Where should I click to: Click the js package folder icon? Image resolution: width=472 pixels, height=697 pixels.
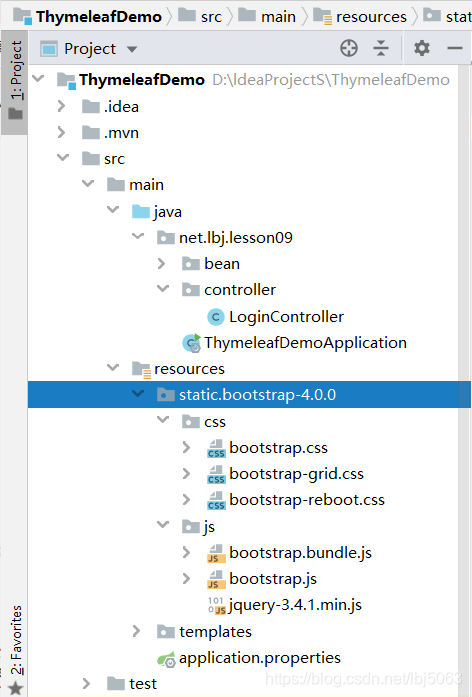point(191,526)
